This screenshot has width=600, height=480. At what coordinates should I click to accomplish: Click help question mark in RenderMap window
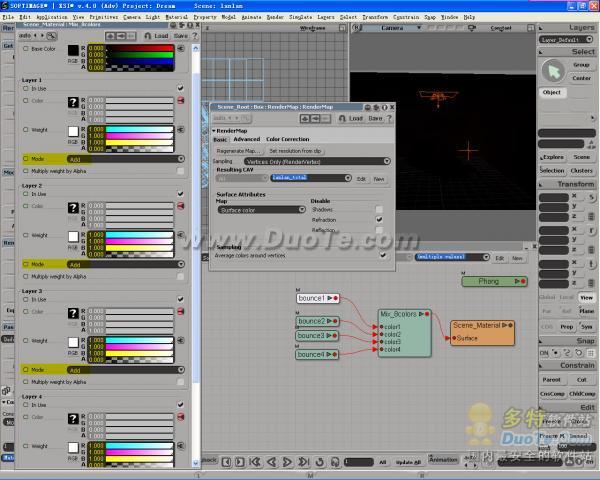(389, 118)
